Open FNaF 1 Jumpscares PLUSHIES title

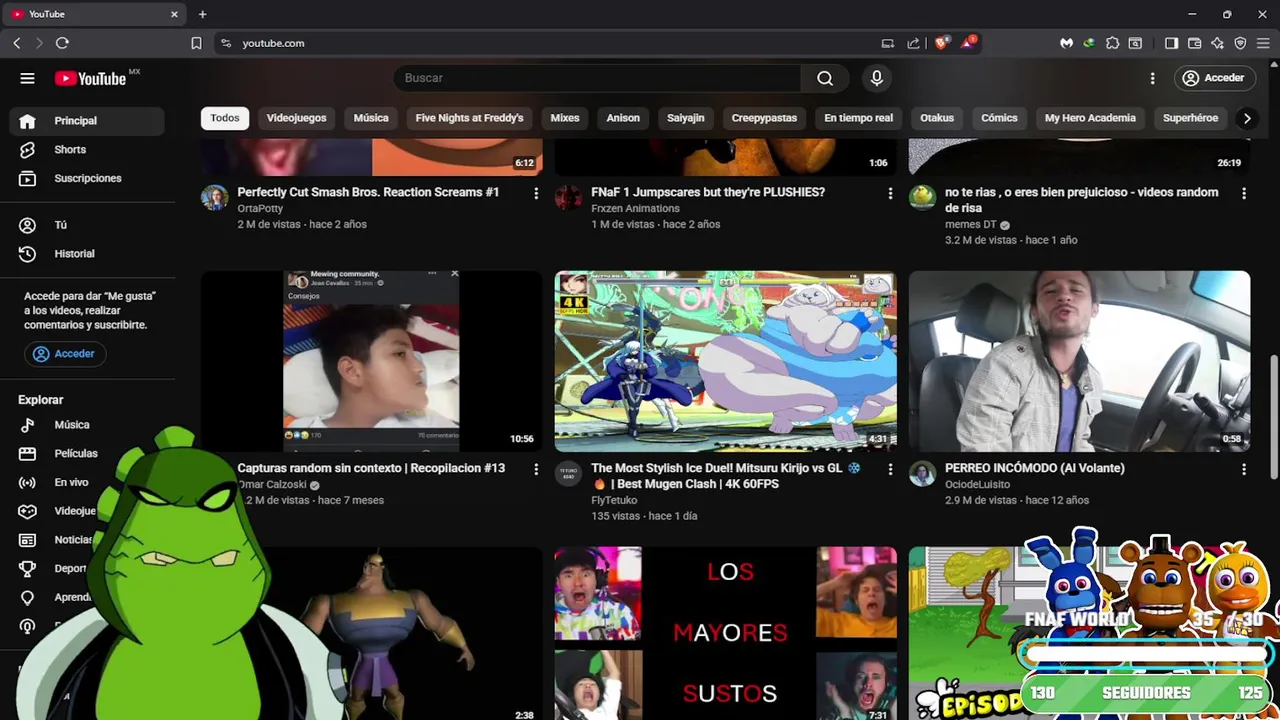click(708, 192)
